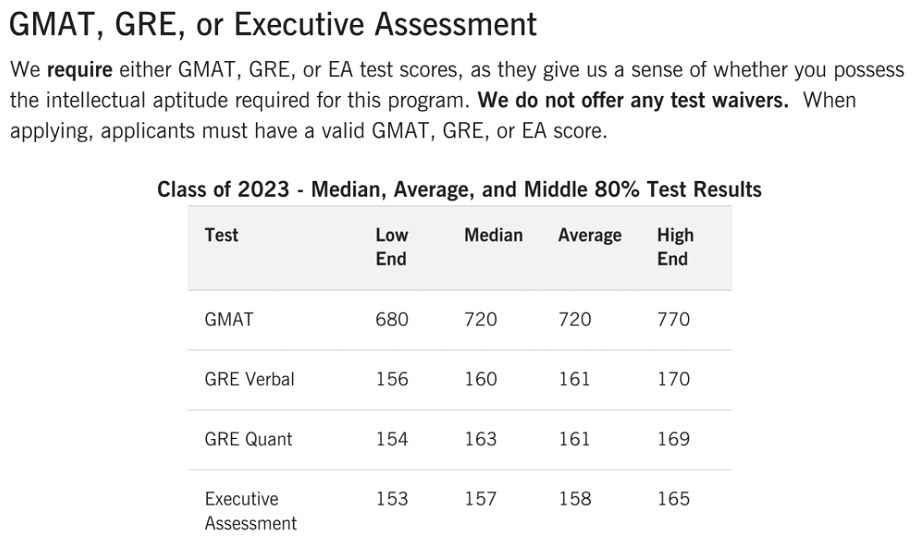The height and width of the screenshot is (548, 919).
Task: Click the 'Class of 2023' table title
Action: pyautogui.click(x=459, y=189)
